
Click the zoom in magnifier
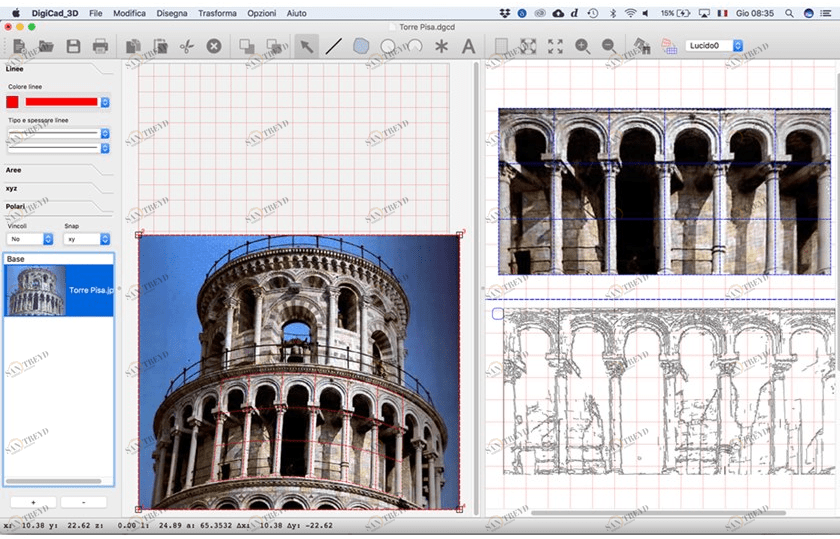click(583, 46)
